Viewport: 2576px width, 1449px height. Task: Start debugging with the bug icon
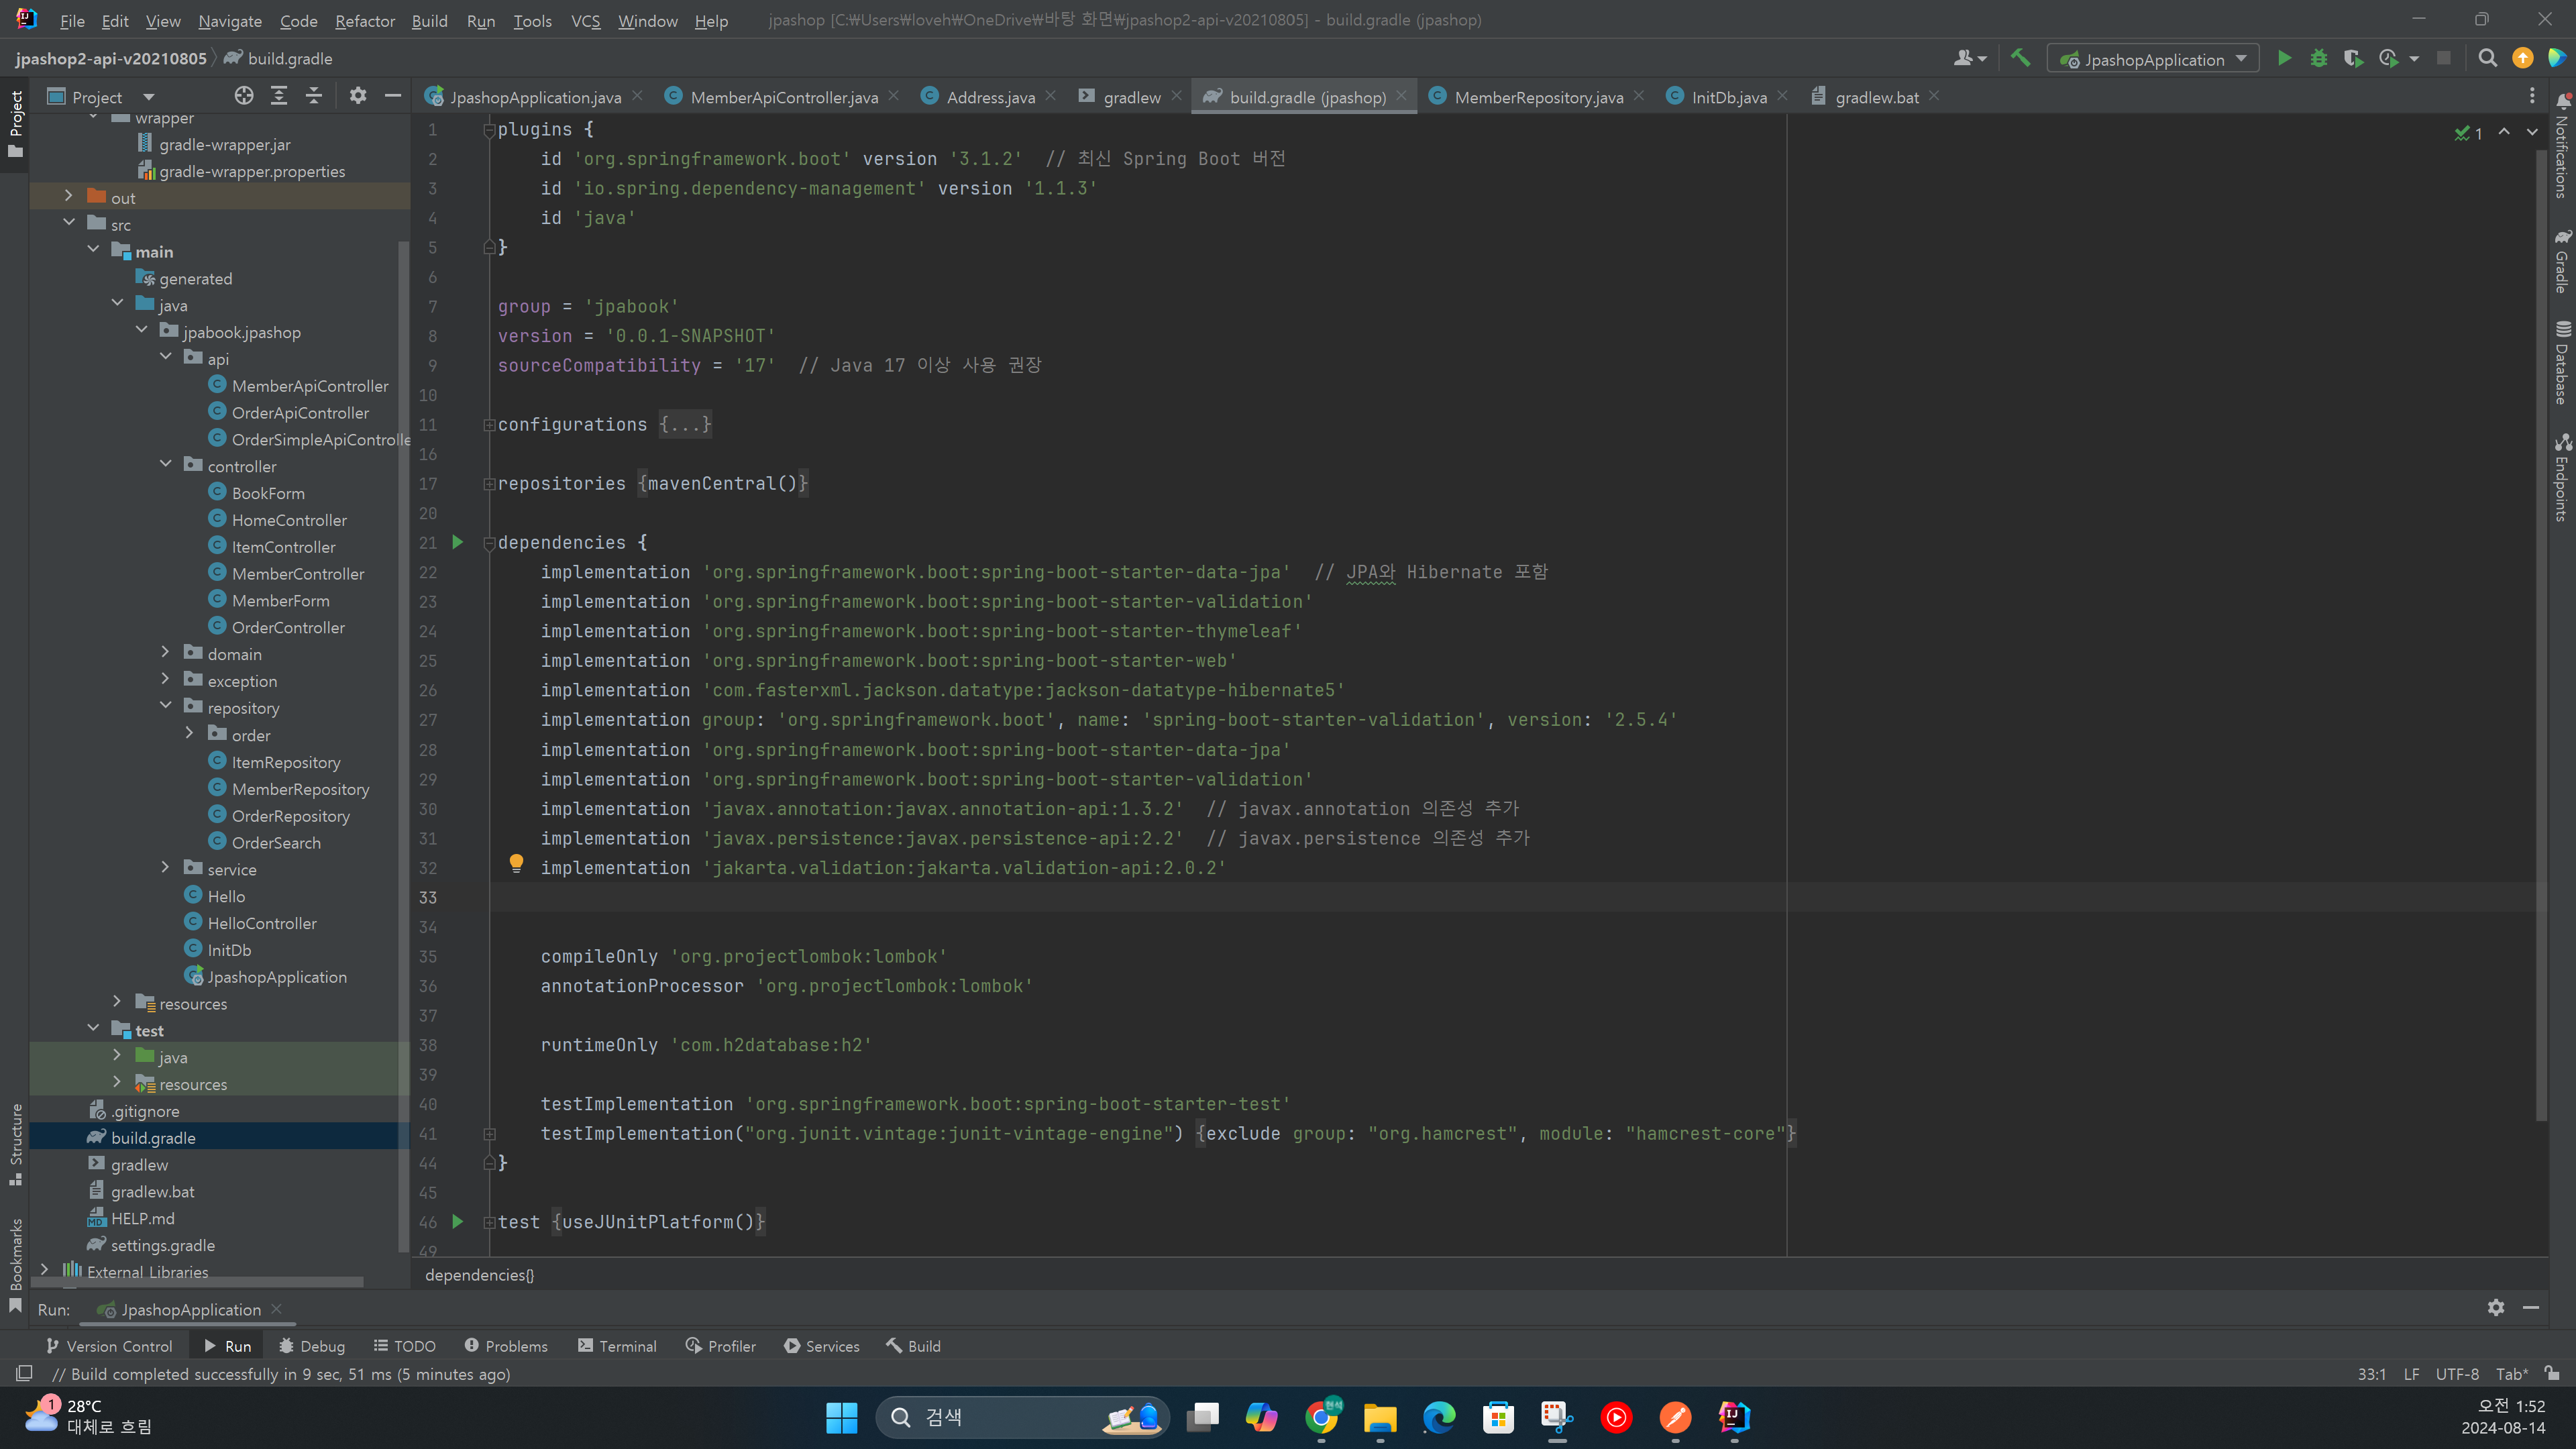tap(2319, 59)
